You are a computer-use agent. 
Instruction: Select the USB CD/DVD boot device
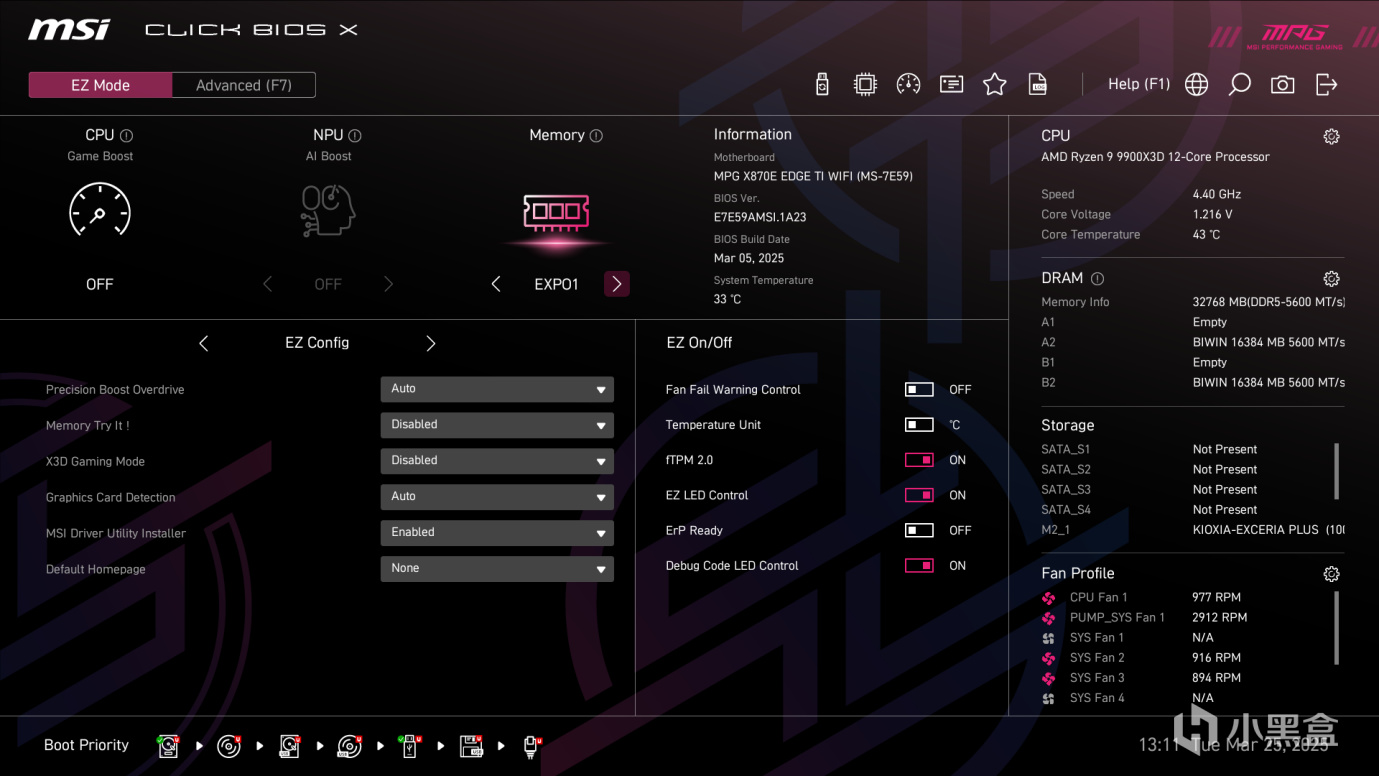349,746
